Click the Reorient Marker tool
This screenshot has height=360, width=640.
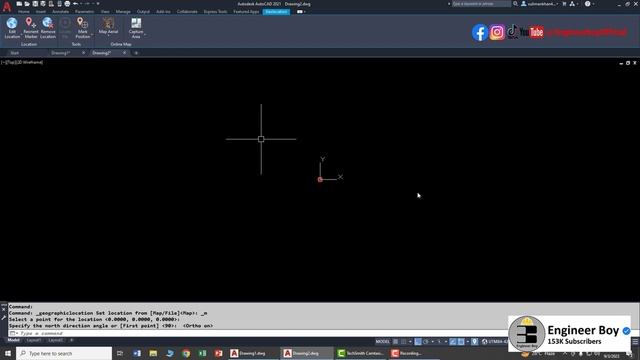[x=31, y=28]
